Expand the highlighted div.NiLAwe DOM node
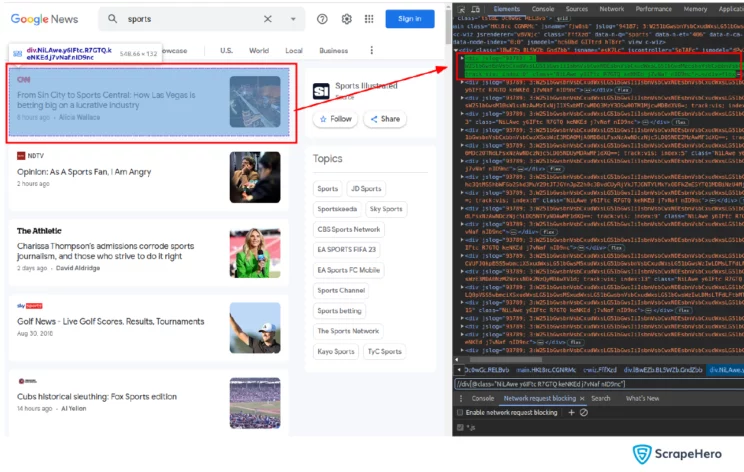Viewport: 744px width, 472px height. 462,58
